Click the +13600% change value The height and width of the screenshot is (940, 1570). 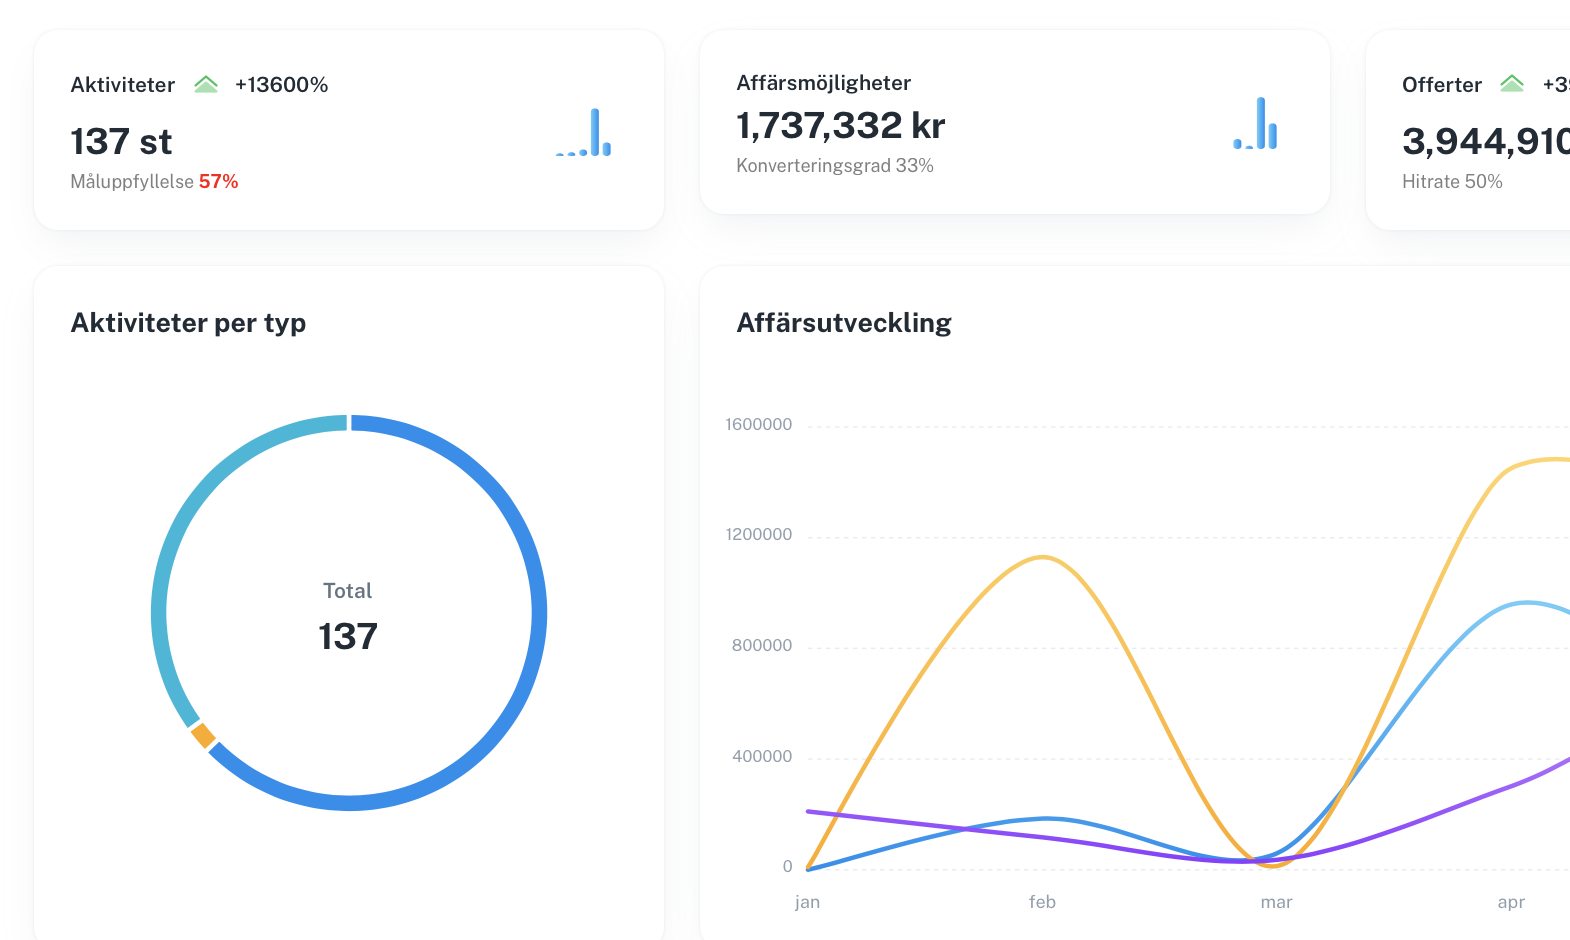(x=282, y=85)
